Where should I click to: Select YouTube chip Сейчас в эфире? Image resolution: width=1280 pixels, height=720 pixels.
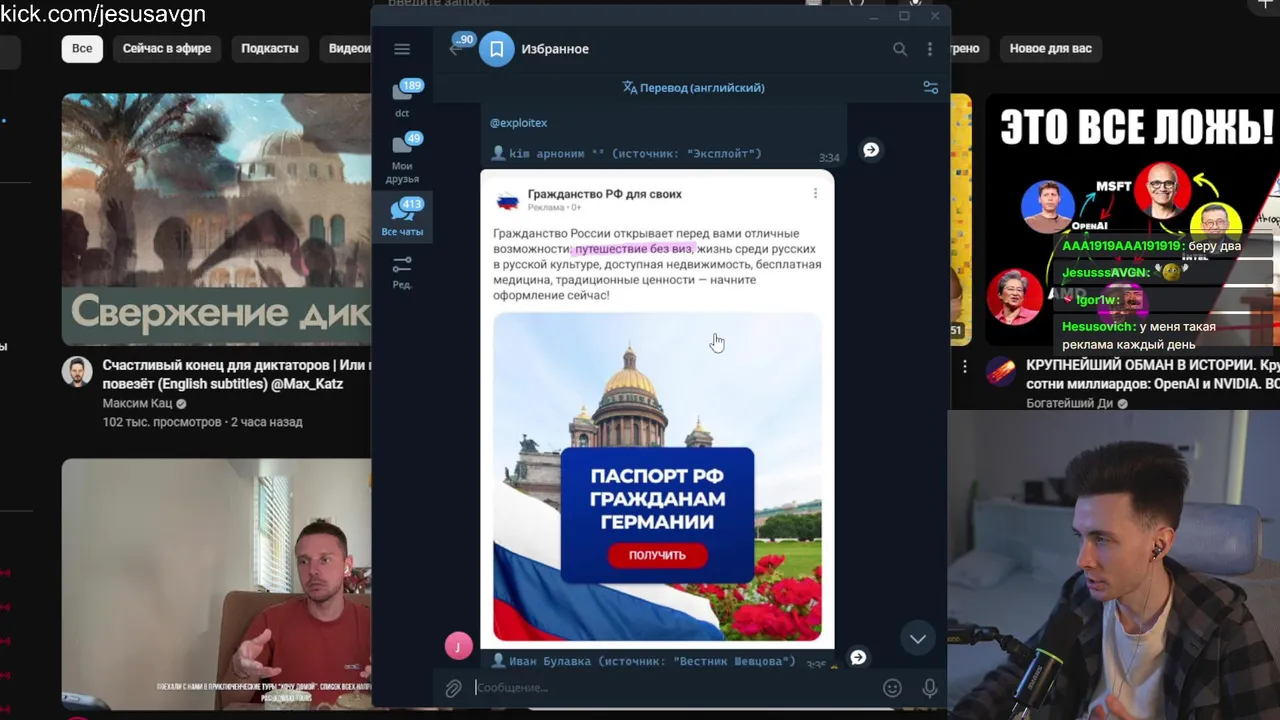[167, 48]
